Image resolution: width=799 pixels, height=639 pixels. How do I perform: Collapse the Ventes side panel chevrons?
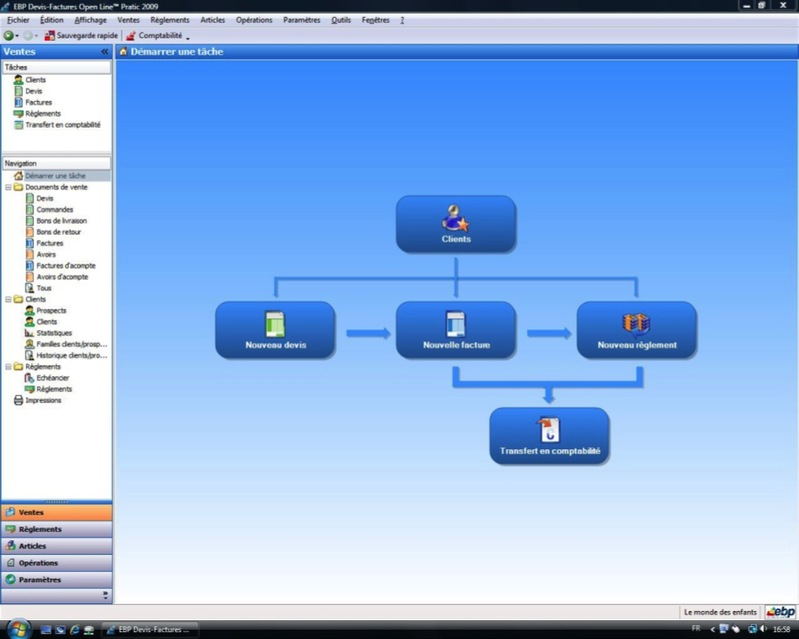click(104, 51)
